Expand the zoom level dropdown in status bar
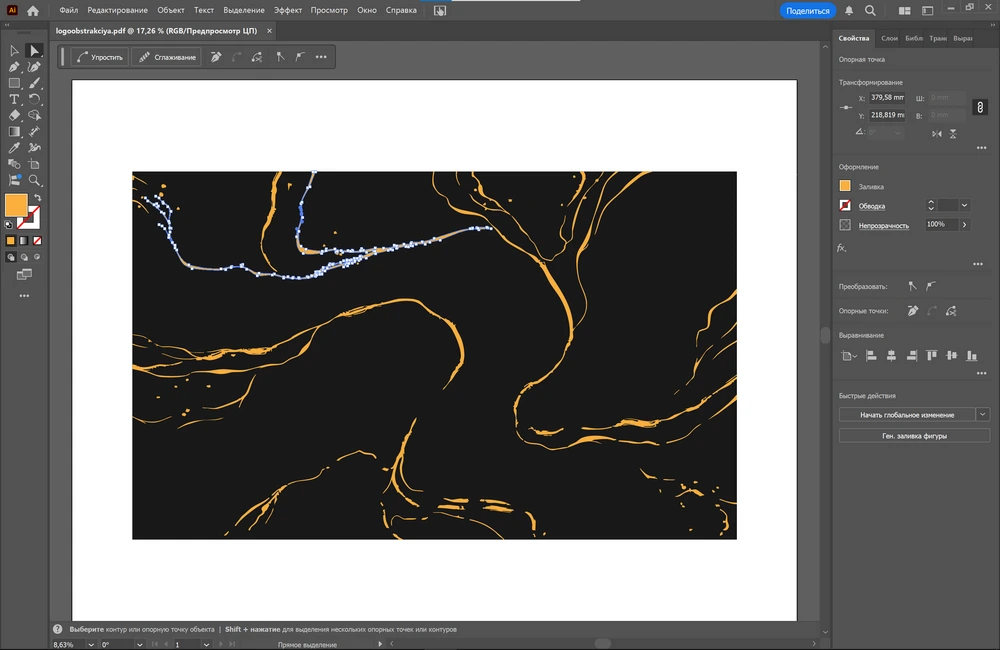Screen dimensions: 1000x650 91,645
